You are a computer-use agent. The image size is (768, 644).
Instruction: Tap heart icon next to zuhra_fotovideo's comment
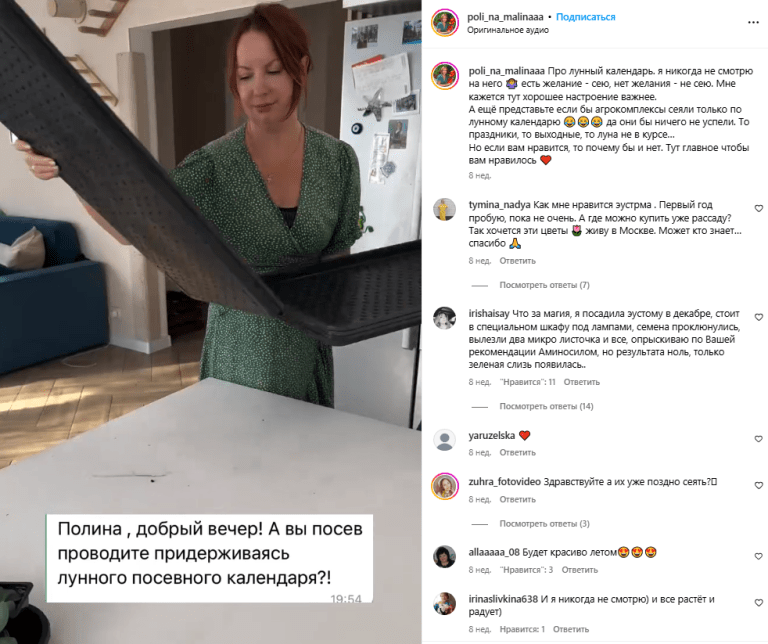(x=759, y=485)
